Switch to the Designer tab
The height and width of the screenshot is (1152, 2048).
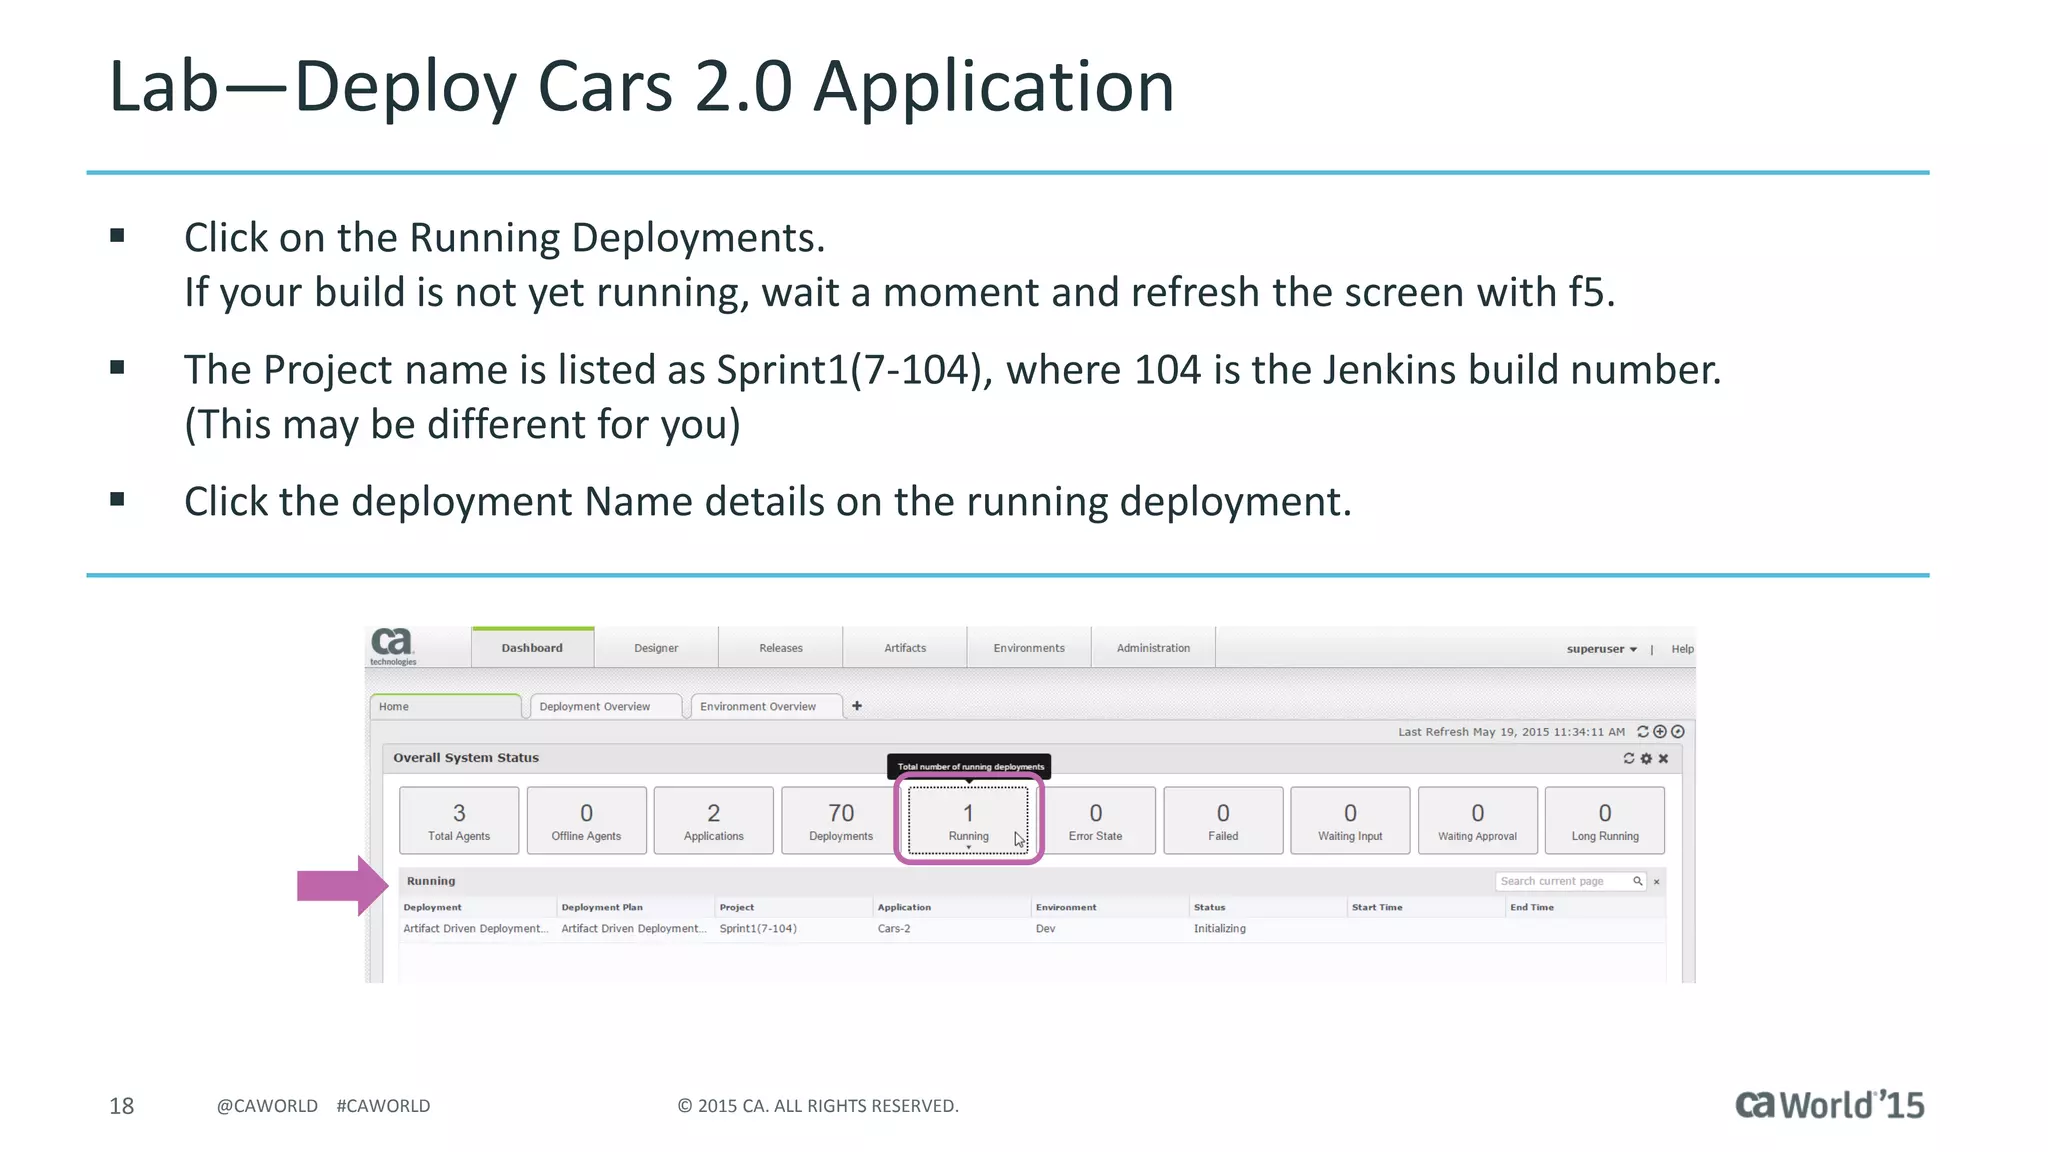(656, 648)
